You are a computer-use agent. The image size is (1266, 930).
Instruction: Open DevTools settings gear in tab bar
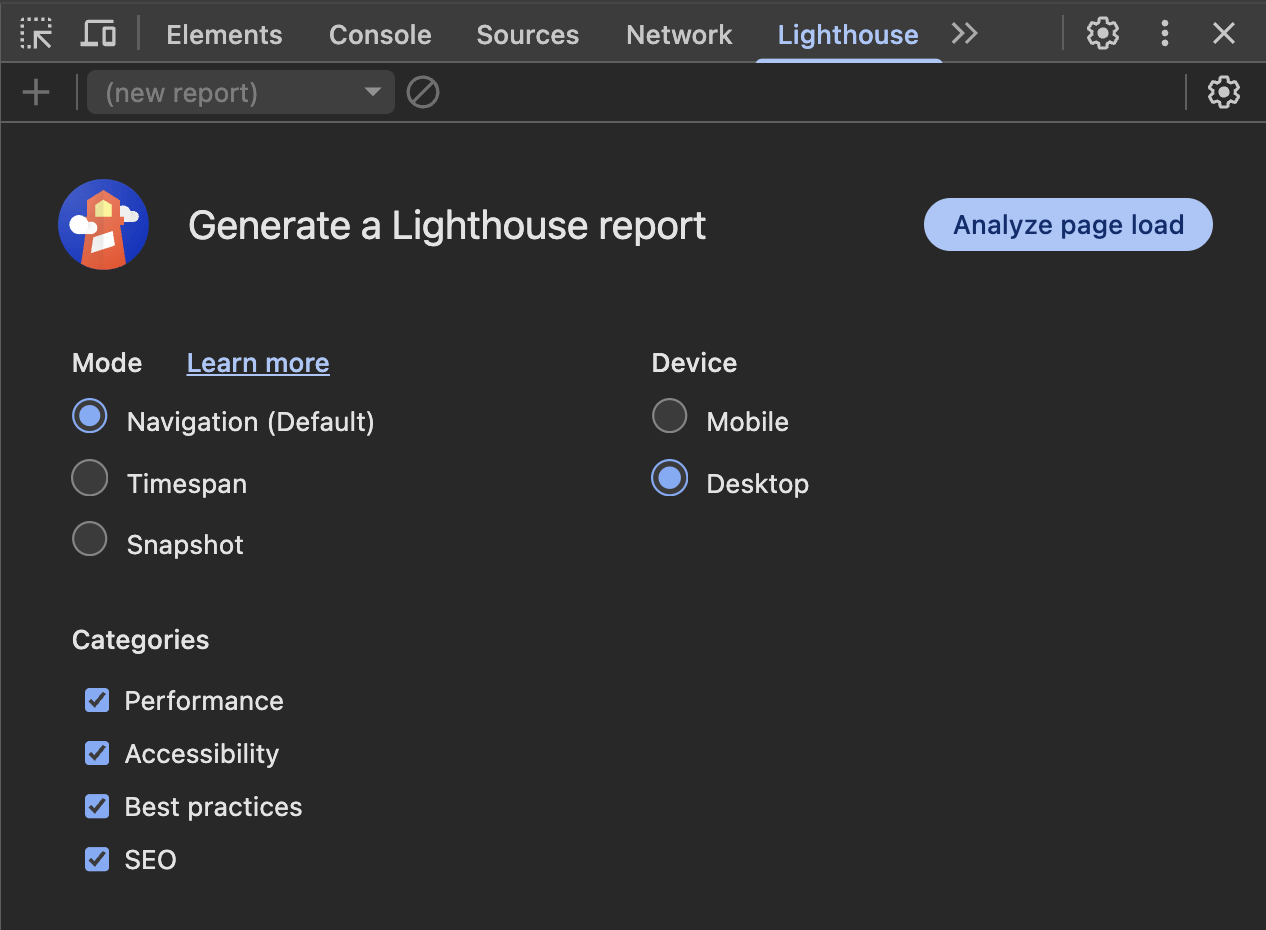(1103, 34)
